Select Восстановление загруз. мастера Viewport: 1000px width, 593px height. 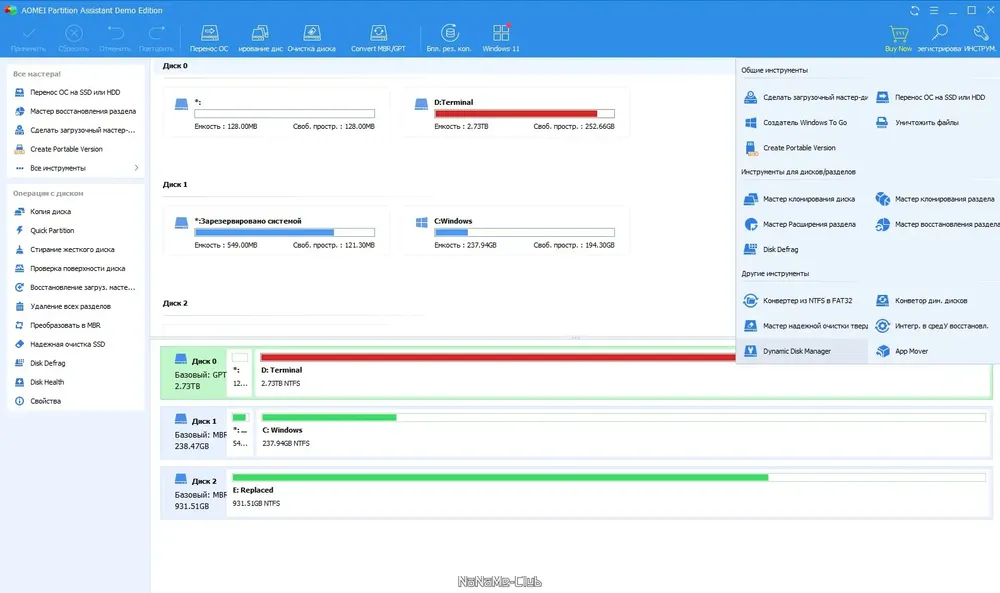tap(75, 288)
